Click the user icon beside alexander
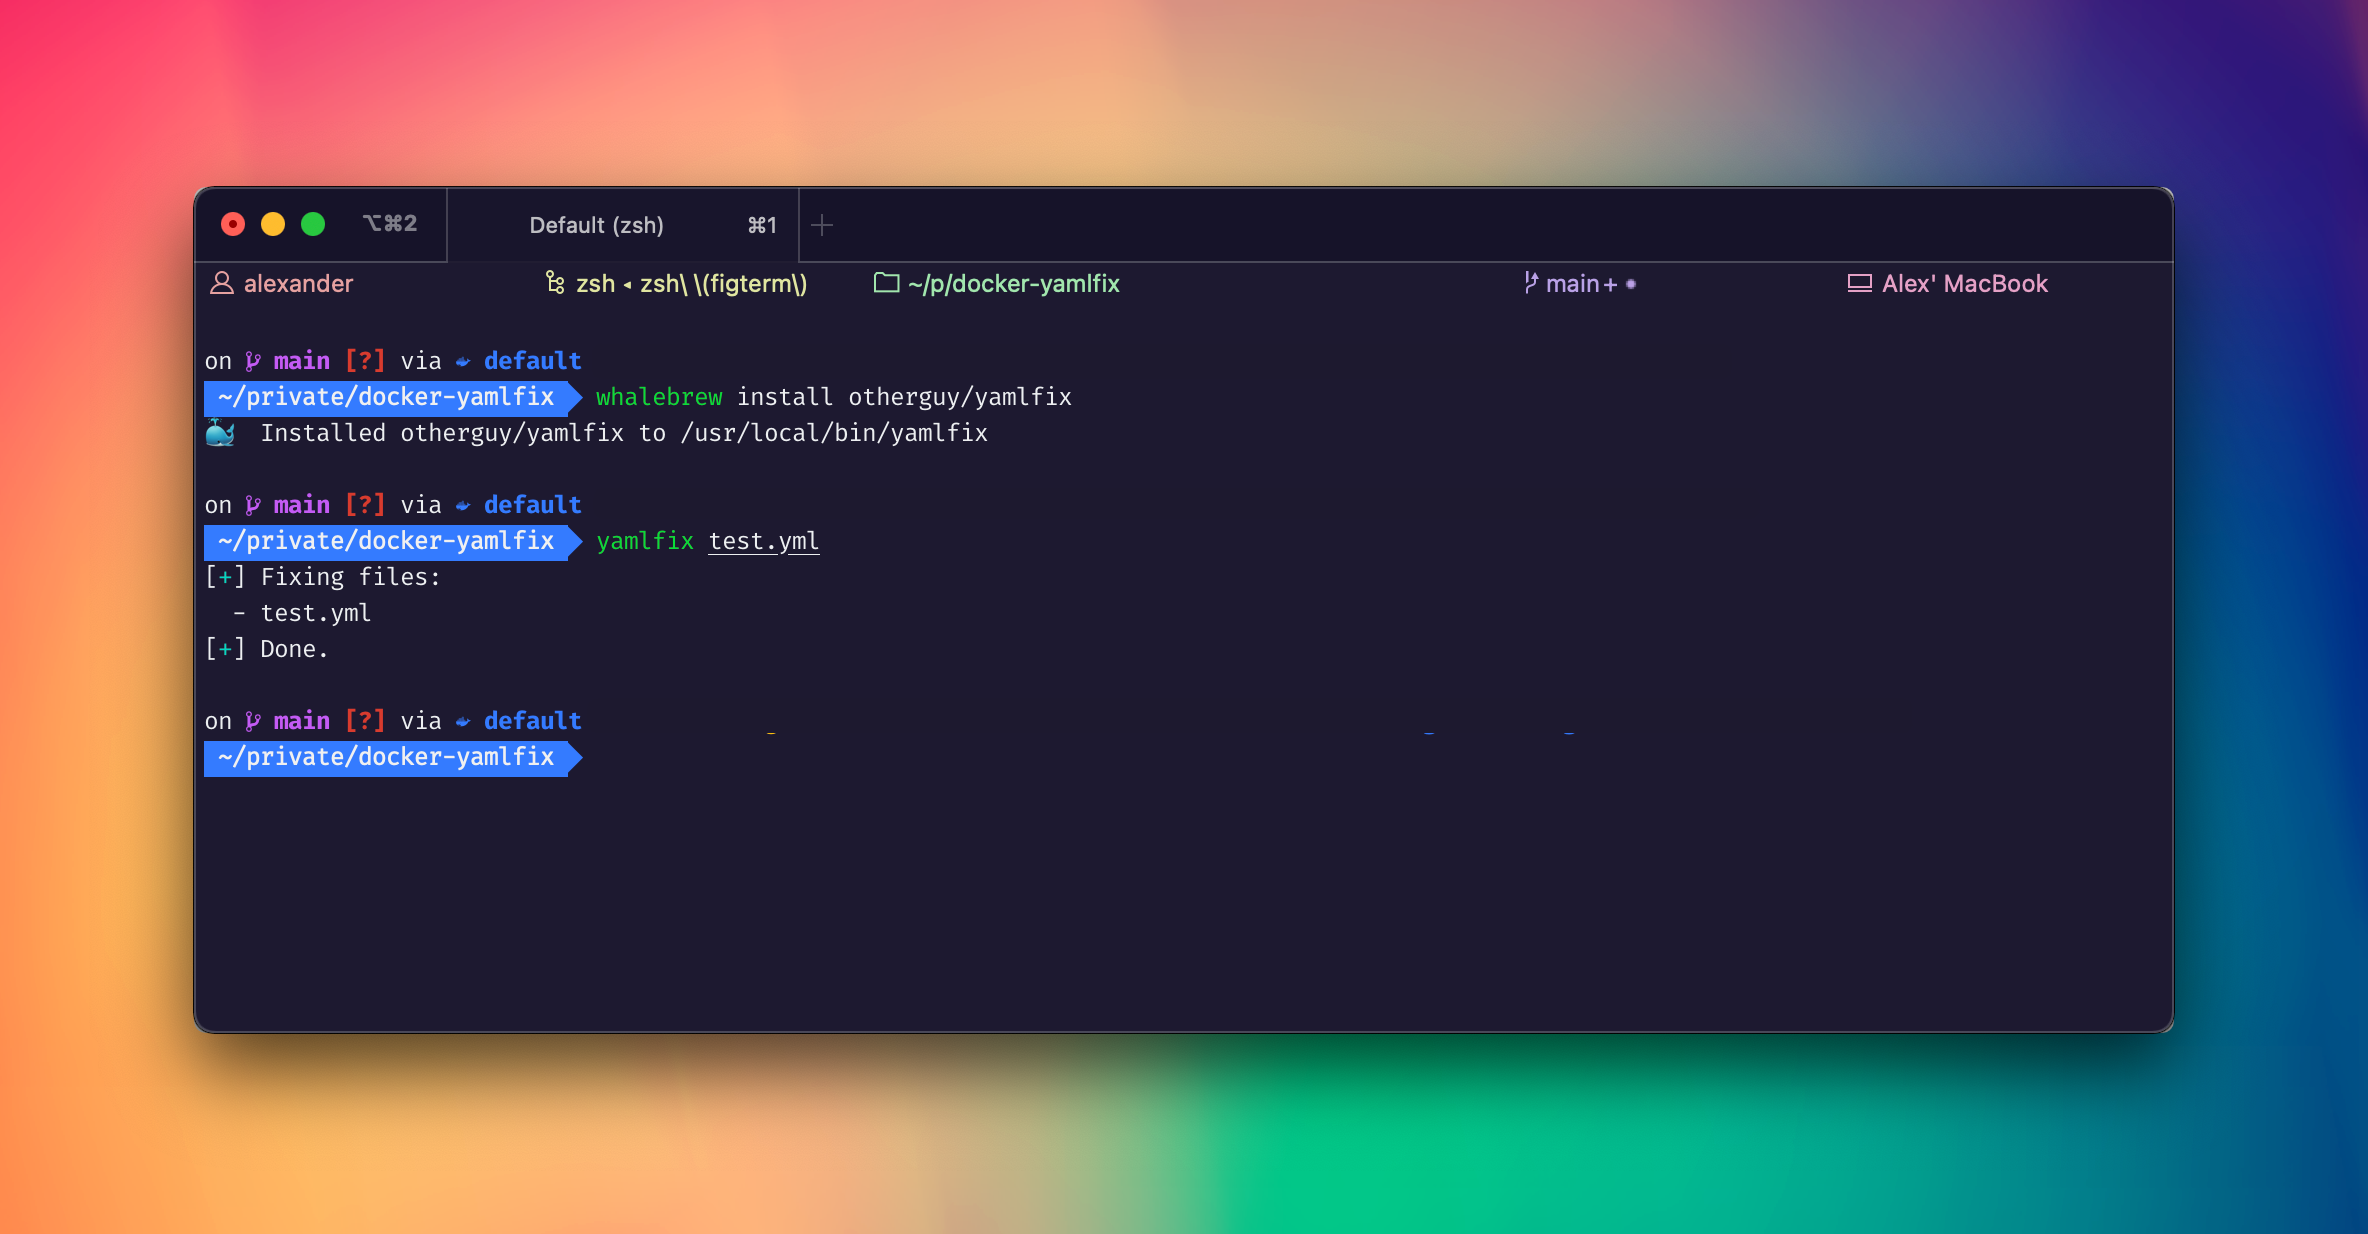The height and width of the screenshot is (1234, 2368). pos(221,284)
